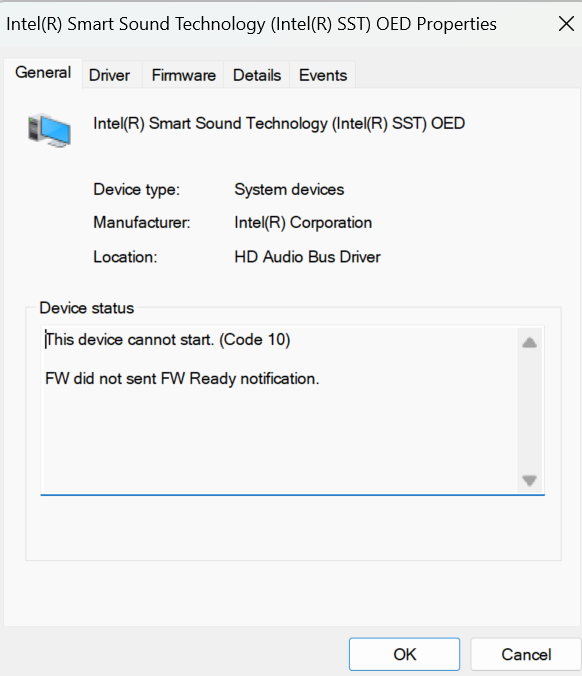The width and height of the screenshot is (582, 676).
Task: Dismiss the dialog with Cancel
Action: click(x=526, y=654)
